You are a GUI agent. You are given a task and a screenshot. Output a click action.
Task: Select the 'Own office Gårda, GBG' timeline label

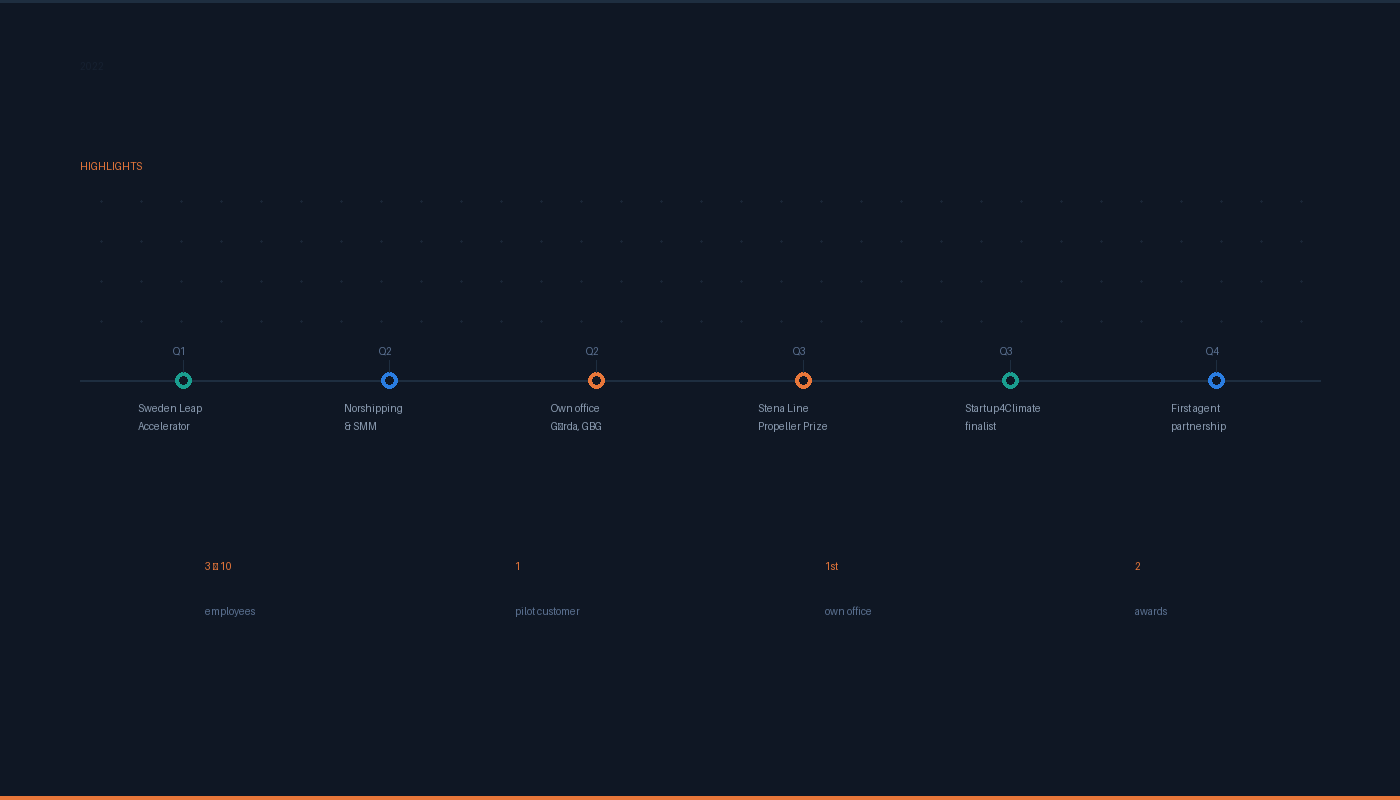[576, 417]
